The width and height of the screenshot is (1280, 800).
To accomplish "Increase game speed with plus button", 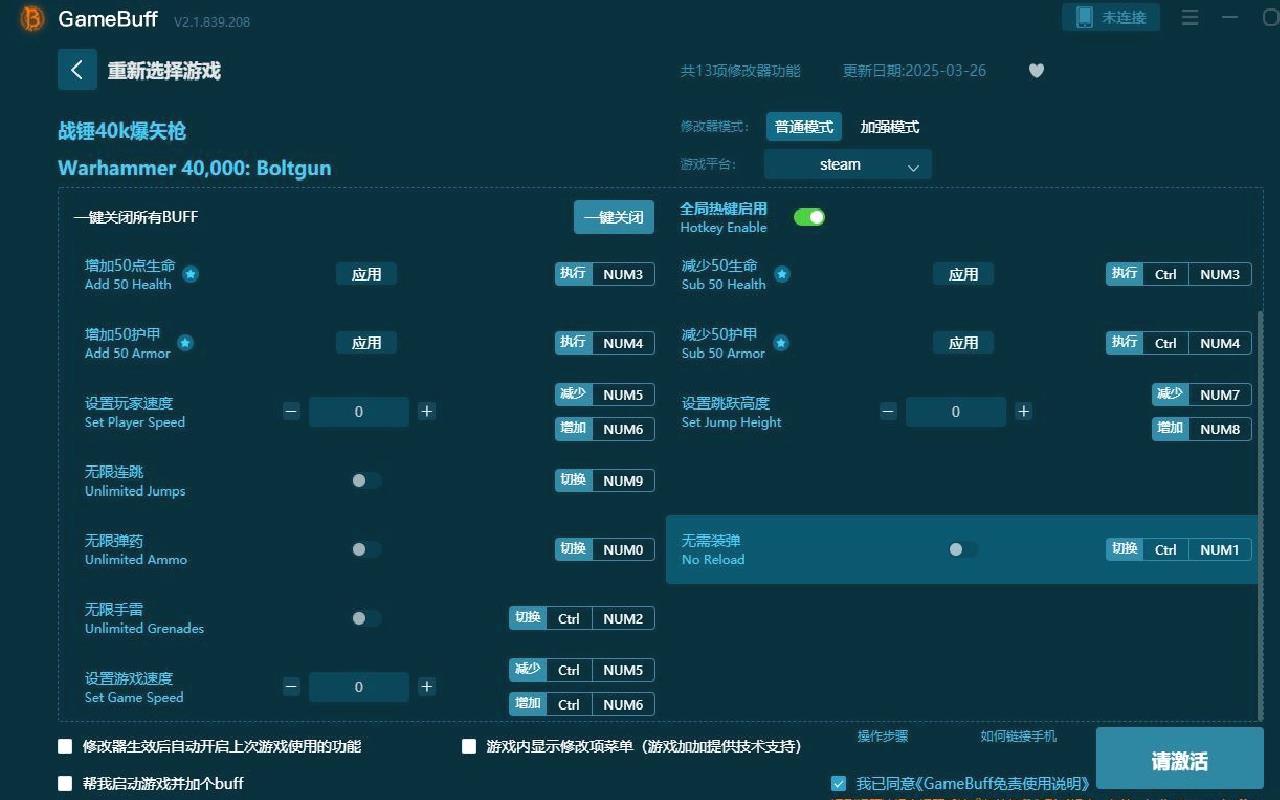I will (426, 686).
